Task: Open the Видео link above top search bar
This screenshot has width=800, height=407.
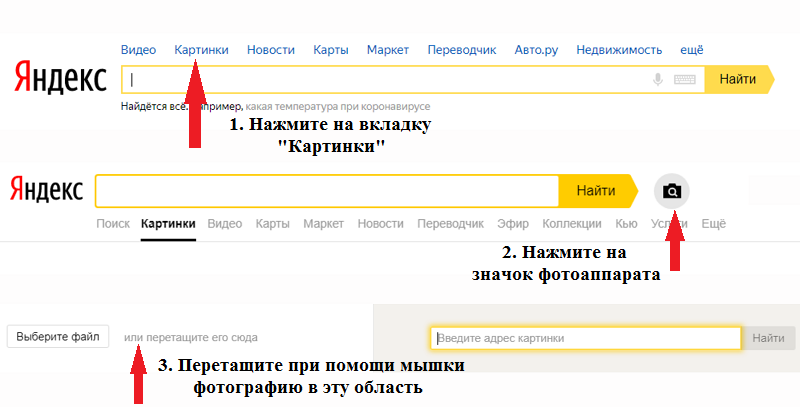Action: click(138, 50)
